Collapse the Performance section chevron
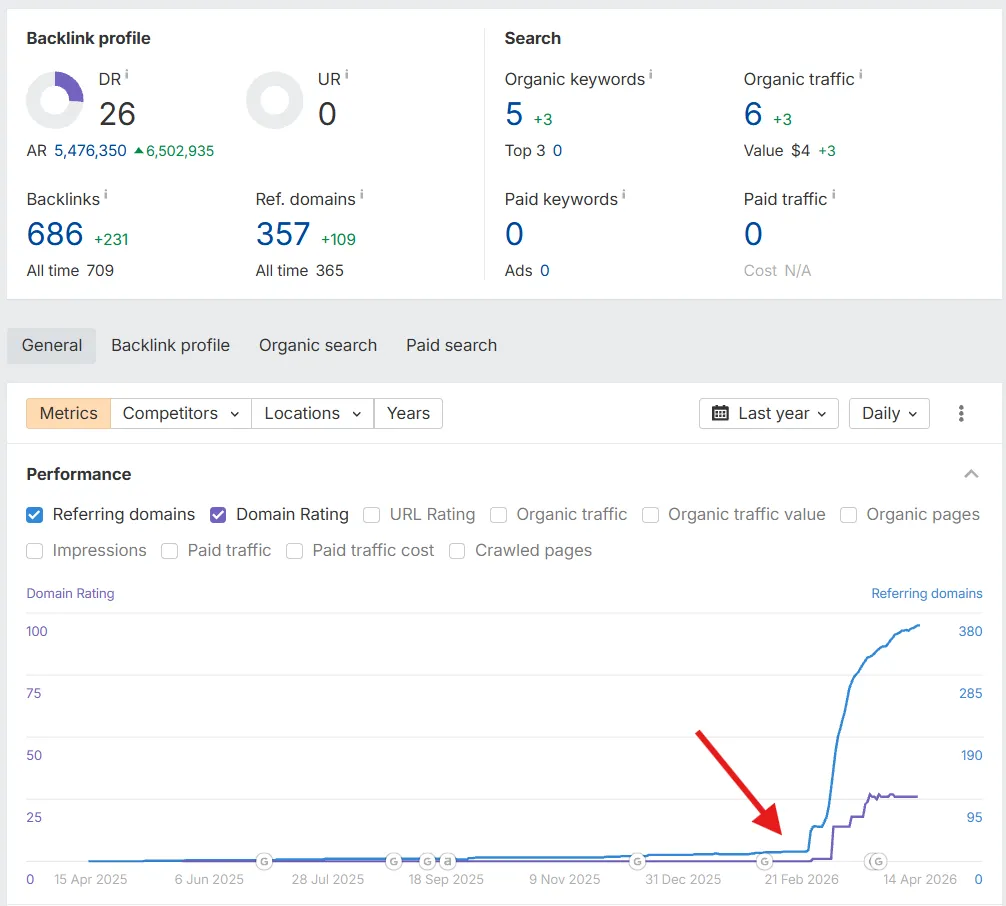Viewport: 1006px width, 906px height. [x=970, y=474]
